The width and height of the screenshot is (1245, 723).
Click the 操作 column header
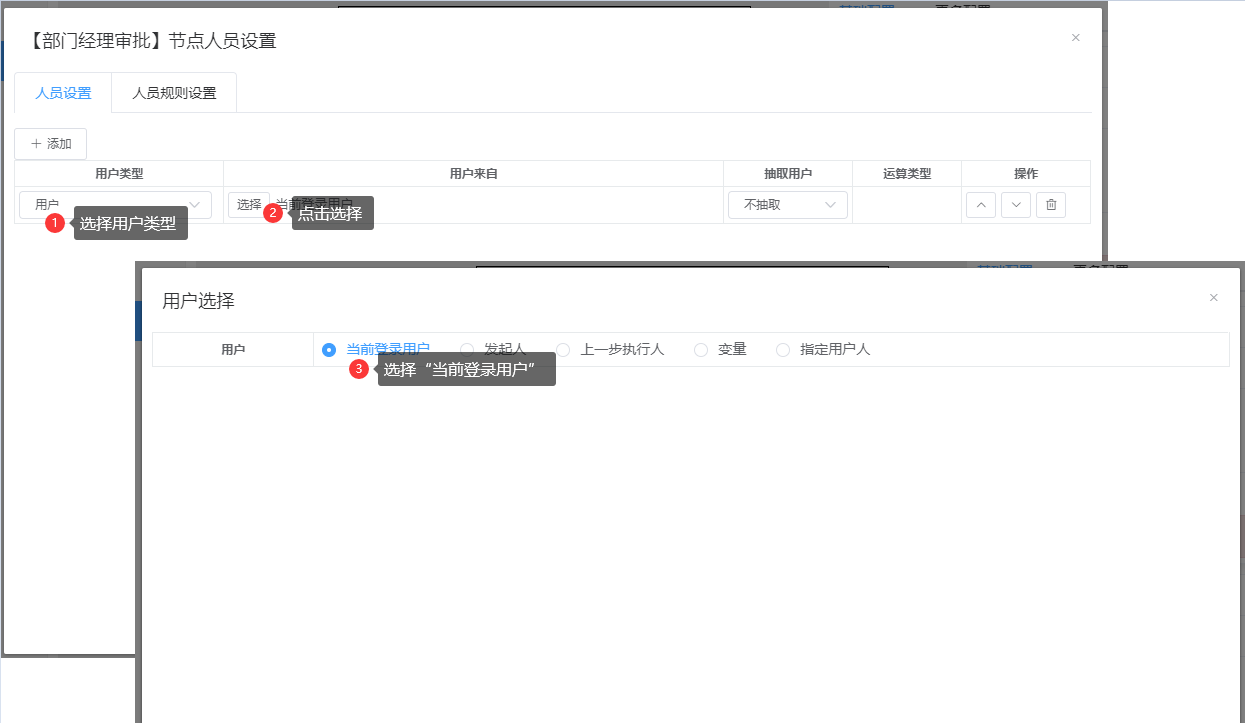(x=1026, y=174)
